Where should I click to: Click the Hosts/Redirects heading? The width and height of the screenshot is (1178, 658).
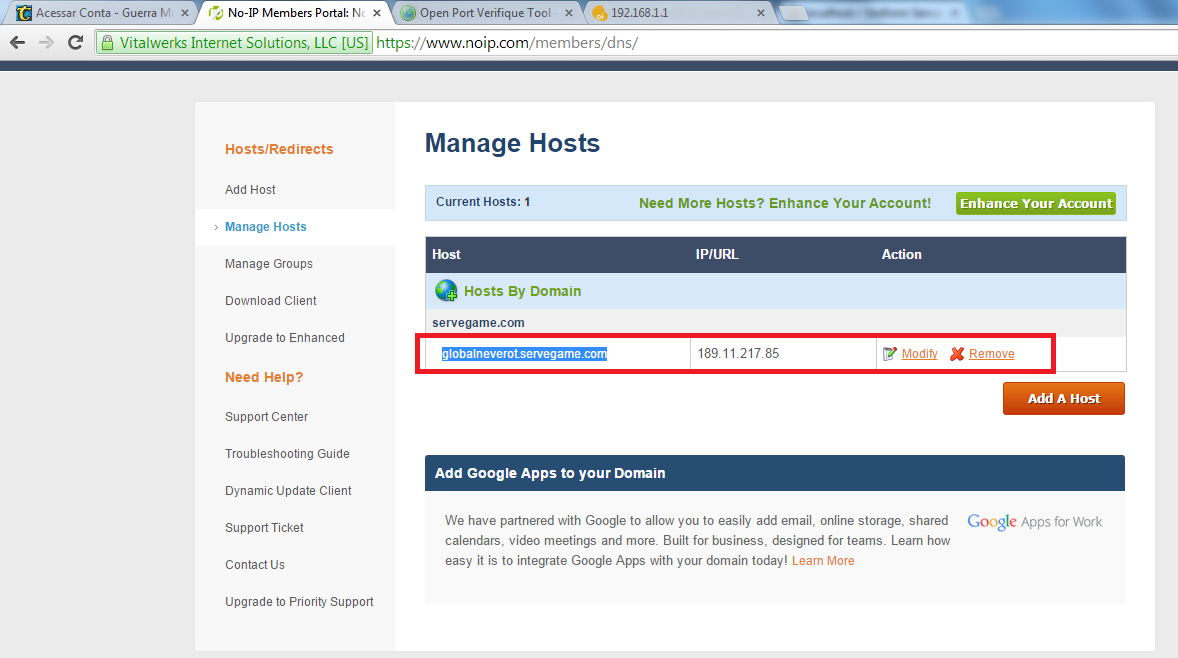279,149
